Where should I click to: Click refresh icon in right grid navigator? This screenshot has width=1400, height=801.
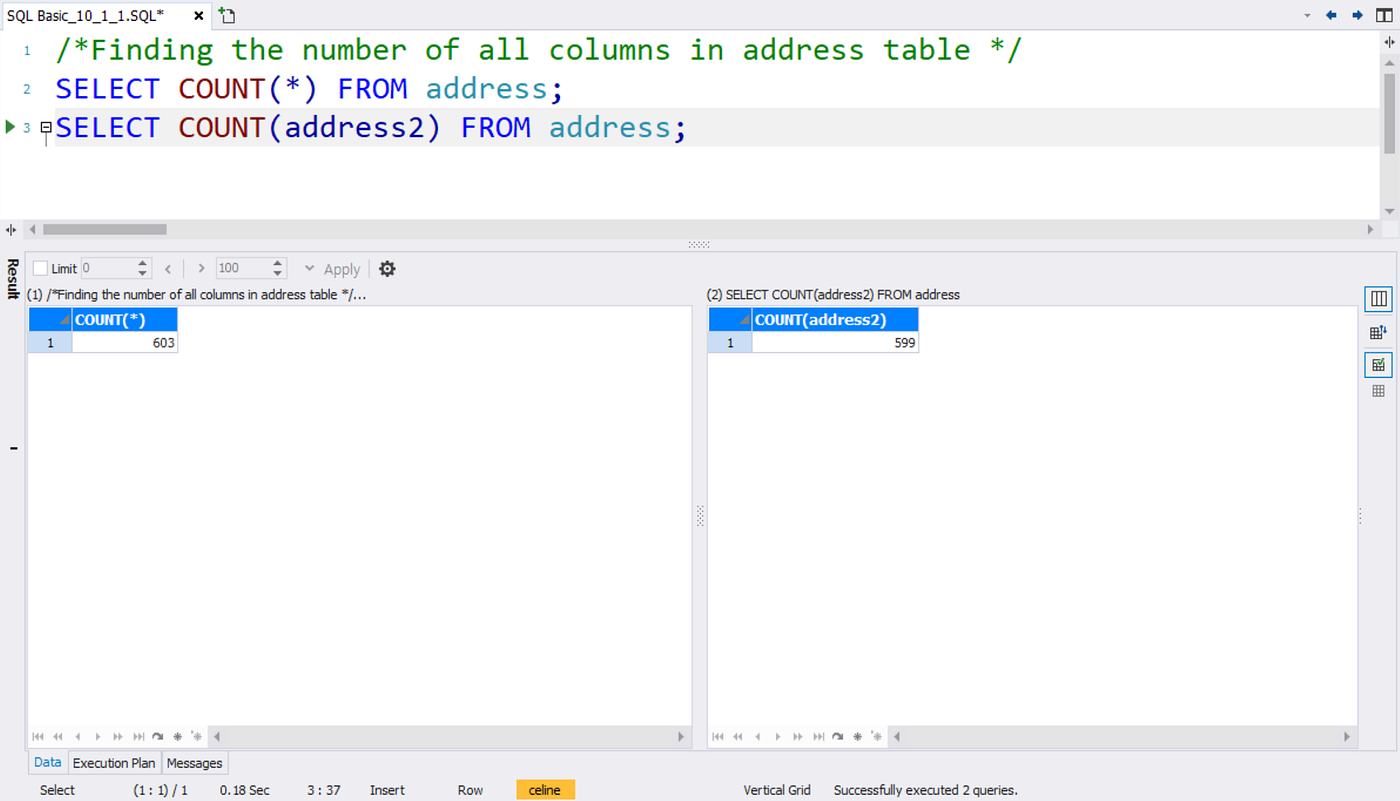click(x=837, y=737)
